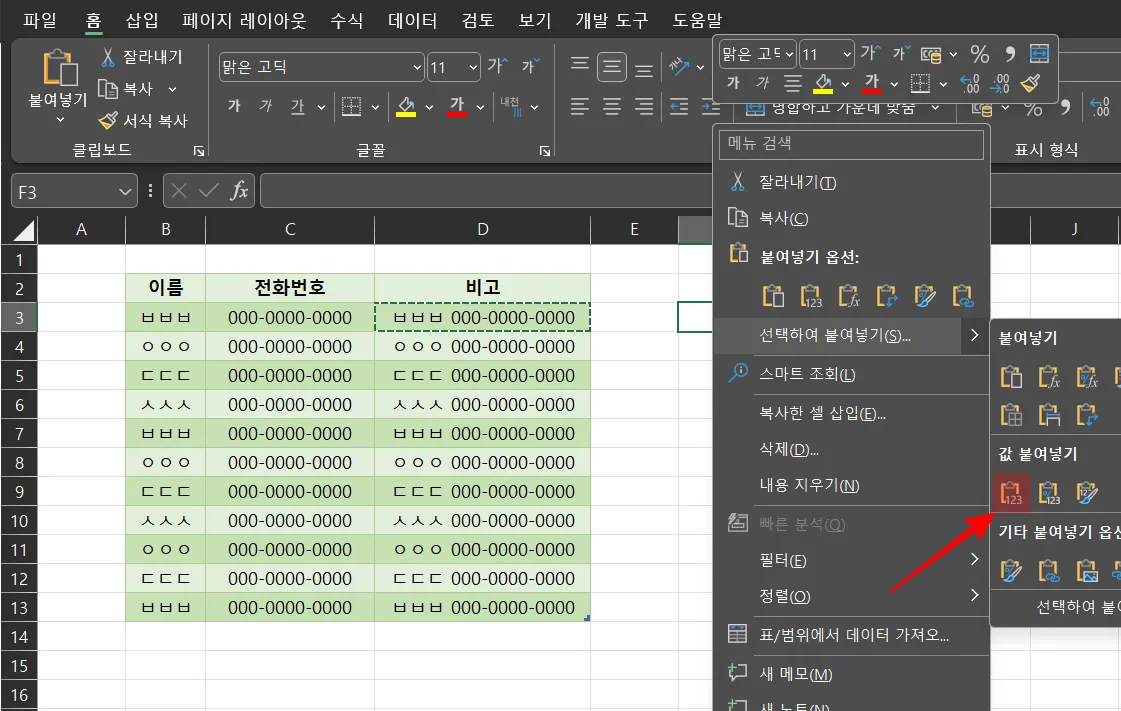
Task: Select values and number formatting paste in submenu
Action: [x=1049, y=492]
